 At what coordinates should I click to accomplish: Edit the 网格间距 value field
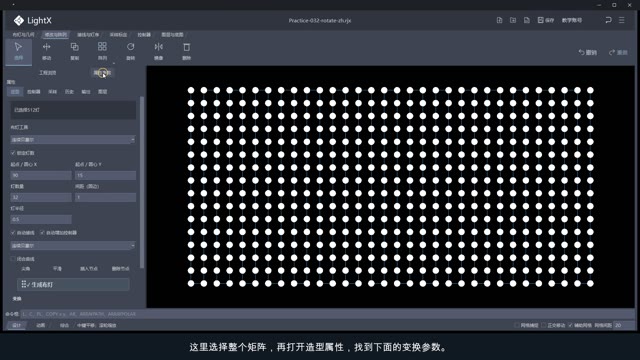coord(624,325)
